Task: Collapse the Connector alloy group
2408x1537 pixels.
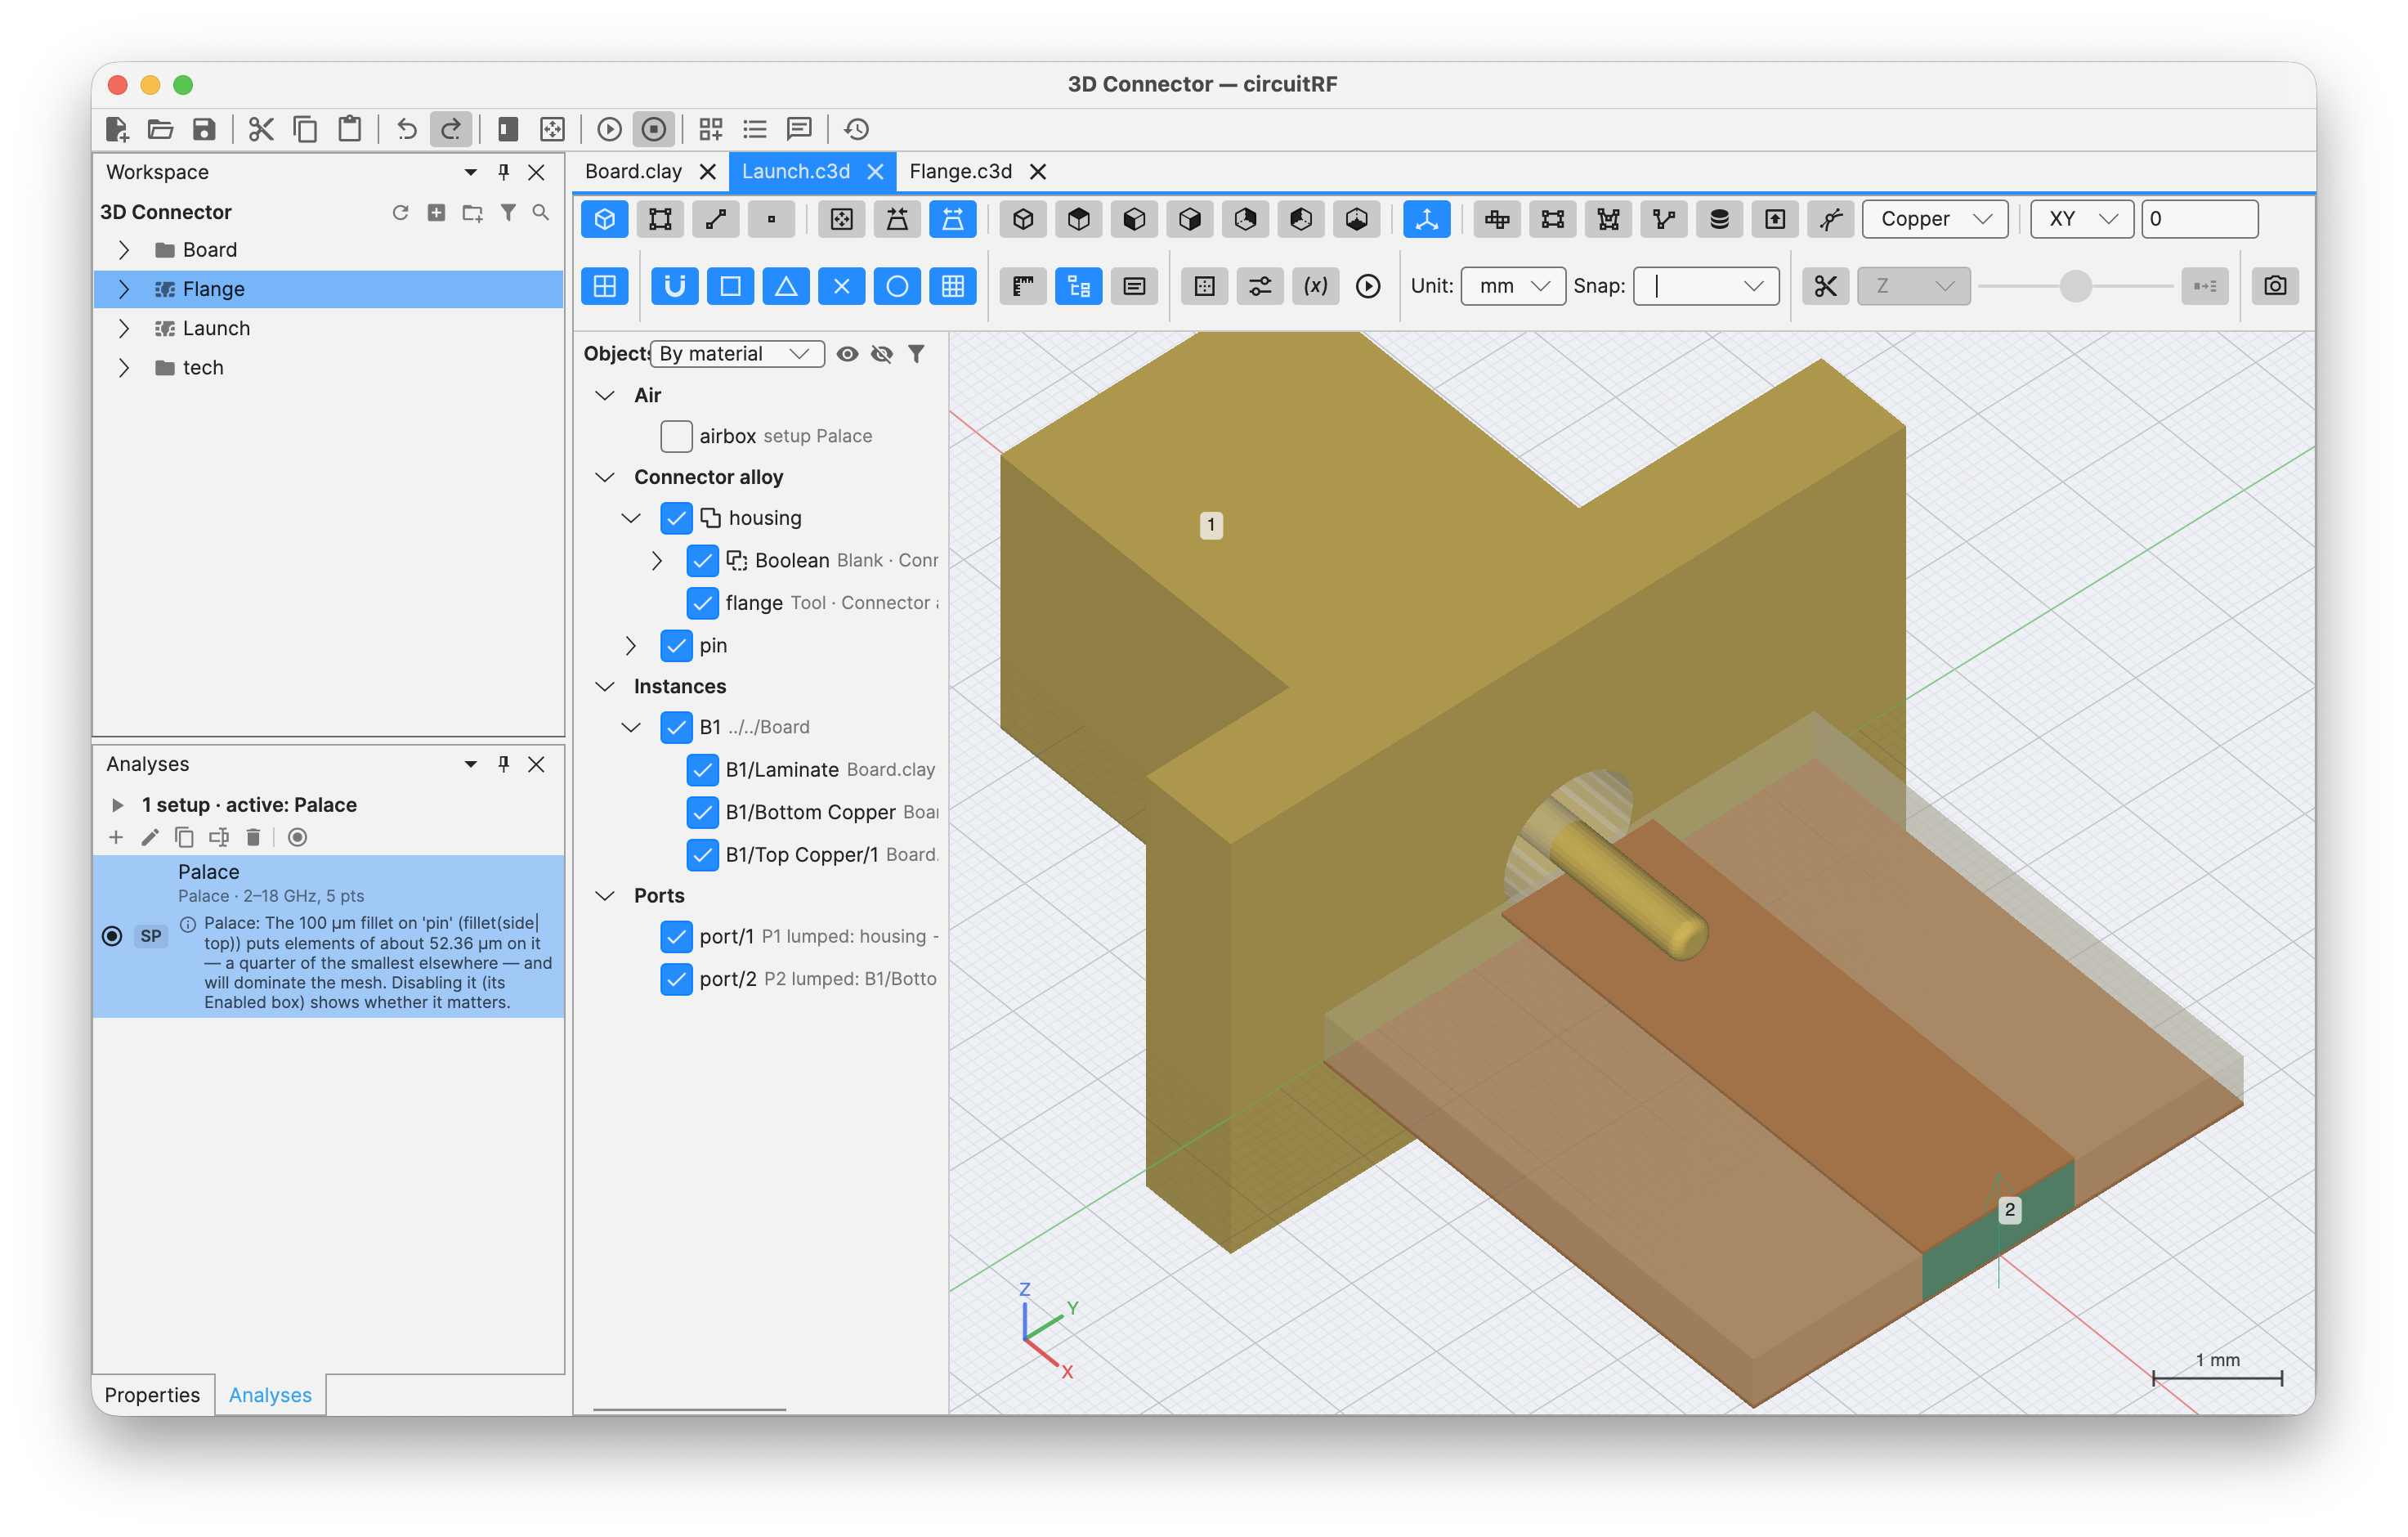Action: pyautogui.click(x=605, y=477)
